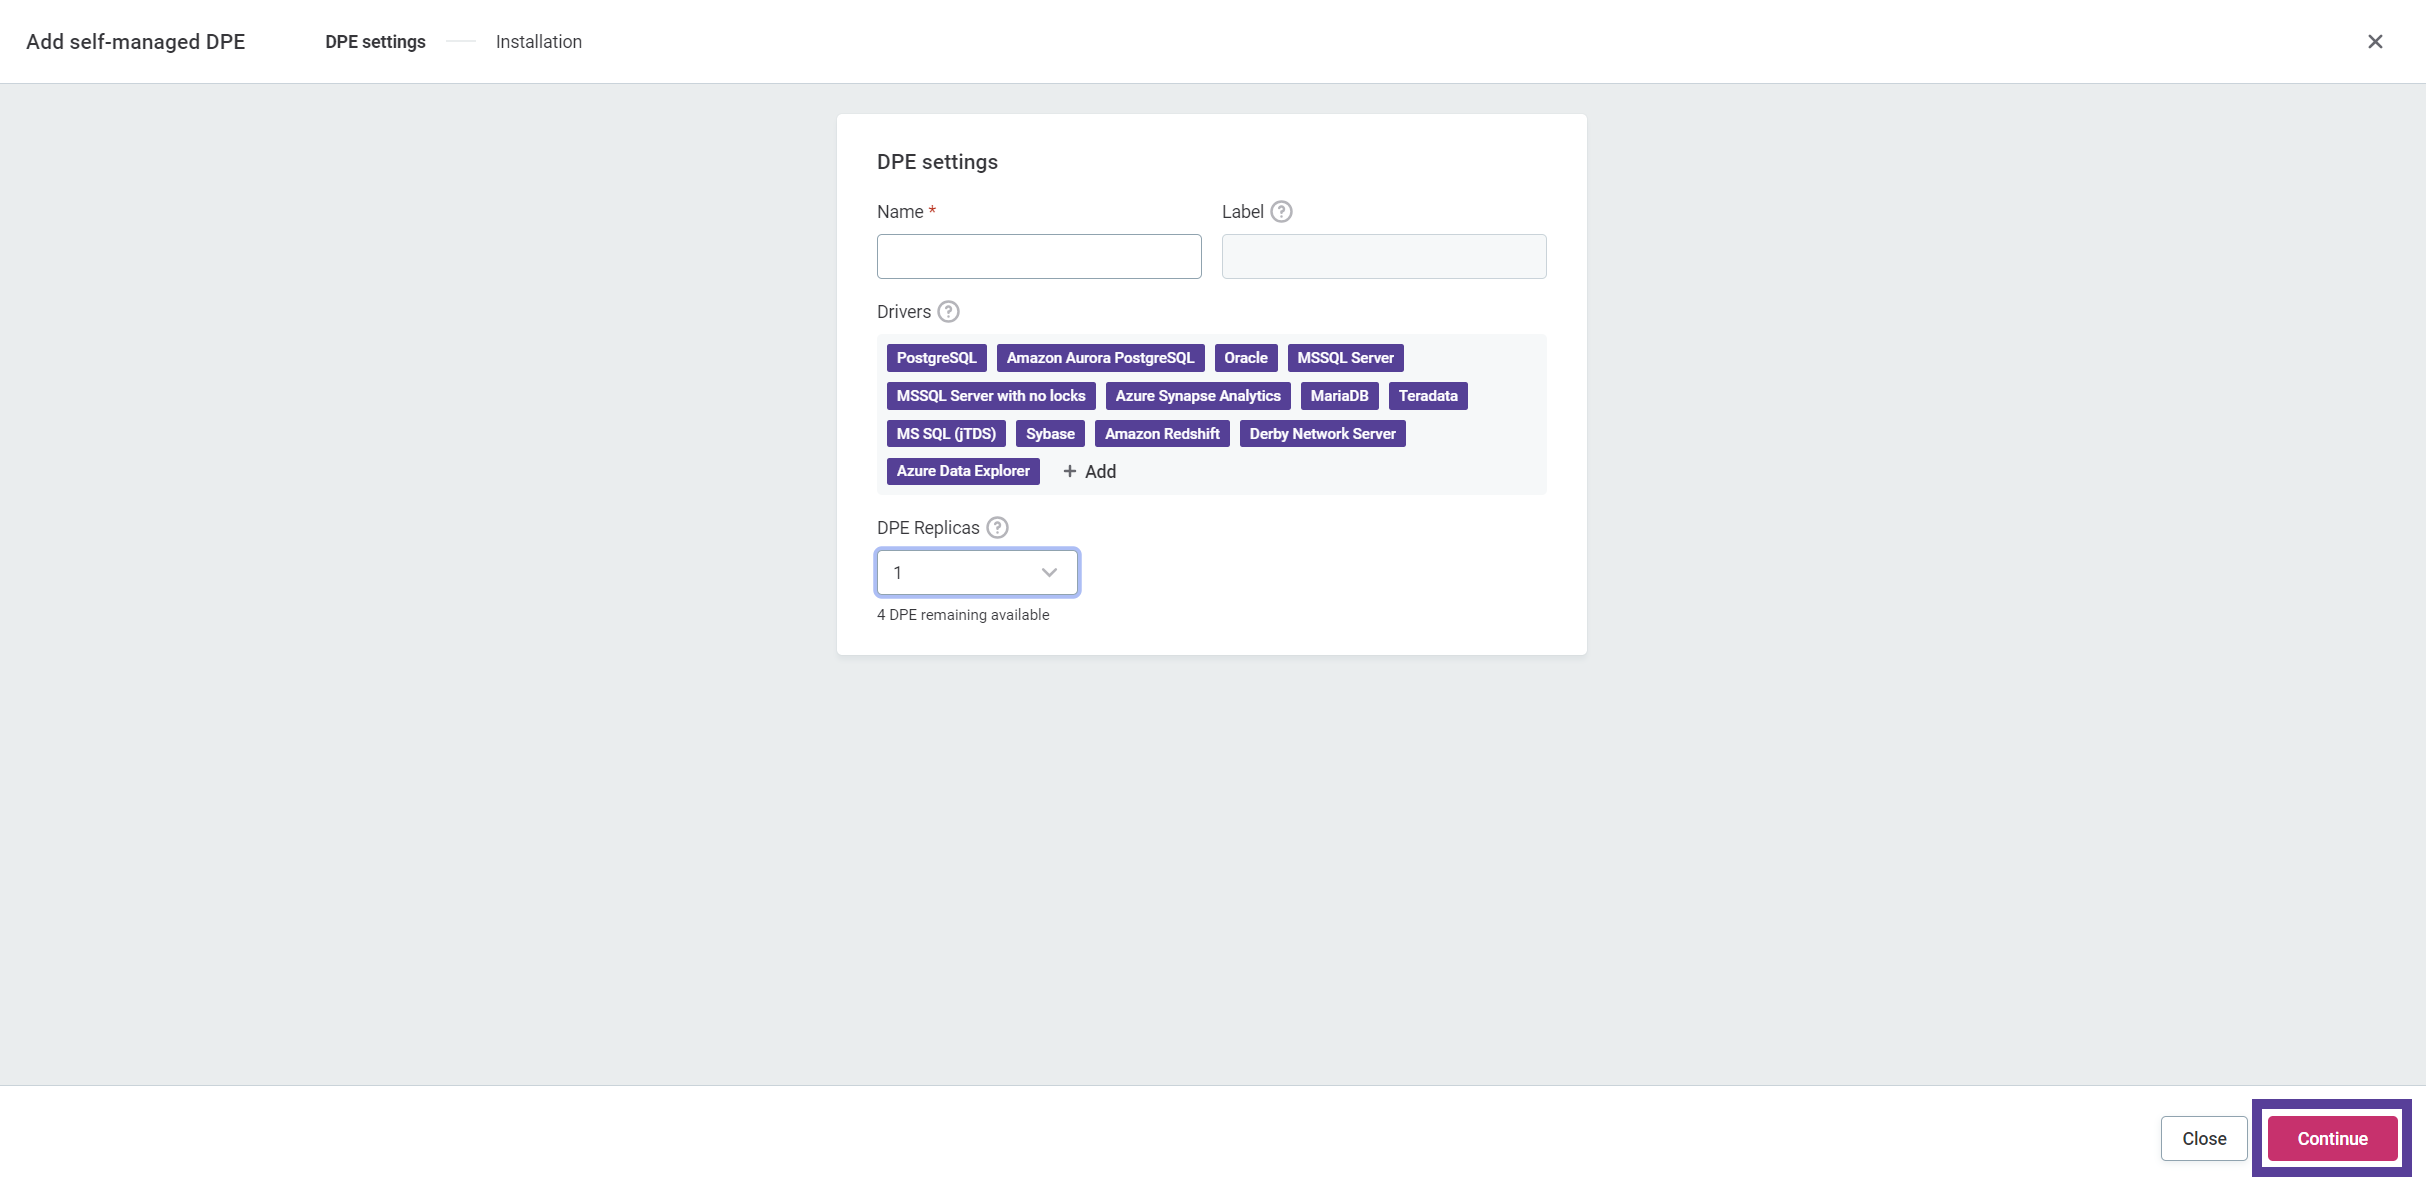Click the Amazon Aurora PostgreSQL driver tag
2426x1189 pixels.
1100,358
